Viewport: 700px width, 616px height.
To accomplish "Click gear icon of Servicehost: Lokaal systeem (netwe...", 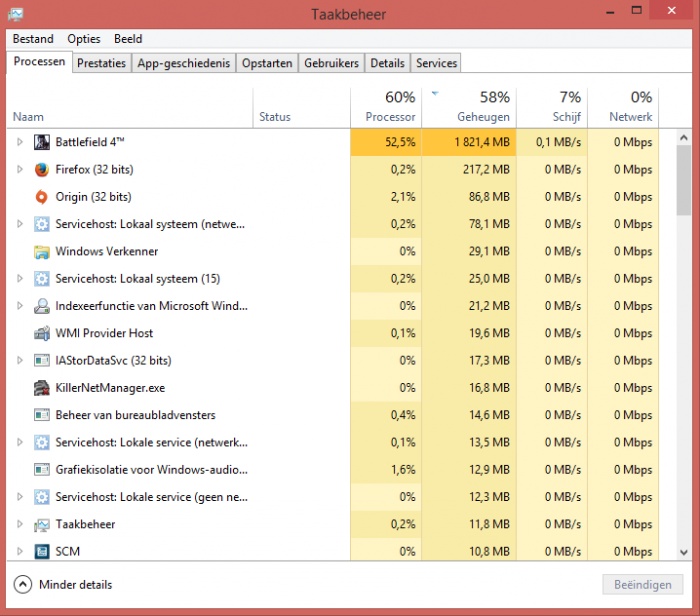I will pos(42,224).
